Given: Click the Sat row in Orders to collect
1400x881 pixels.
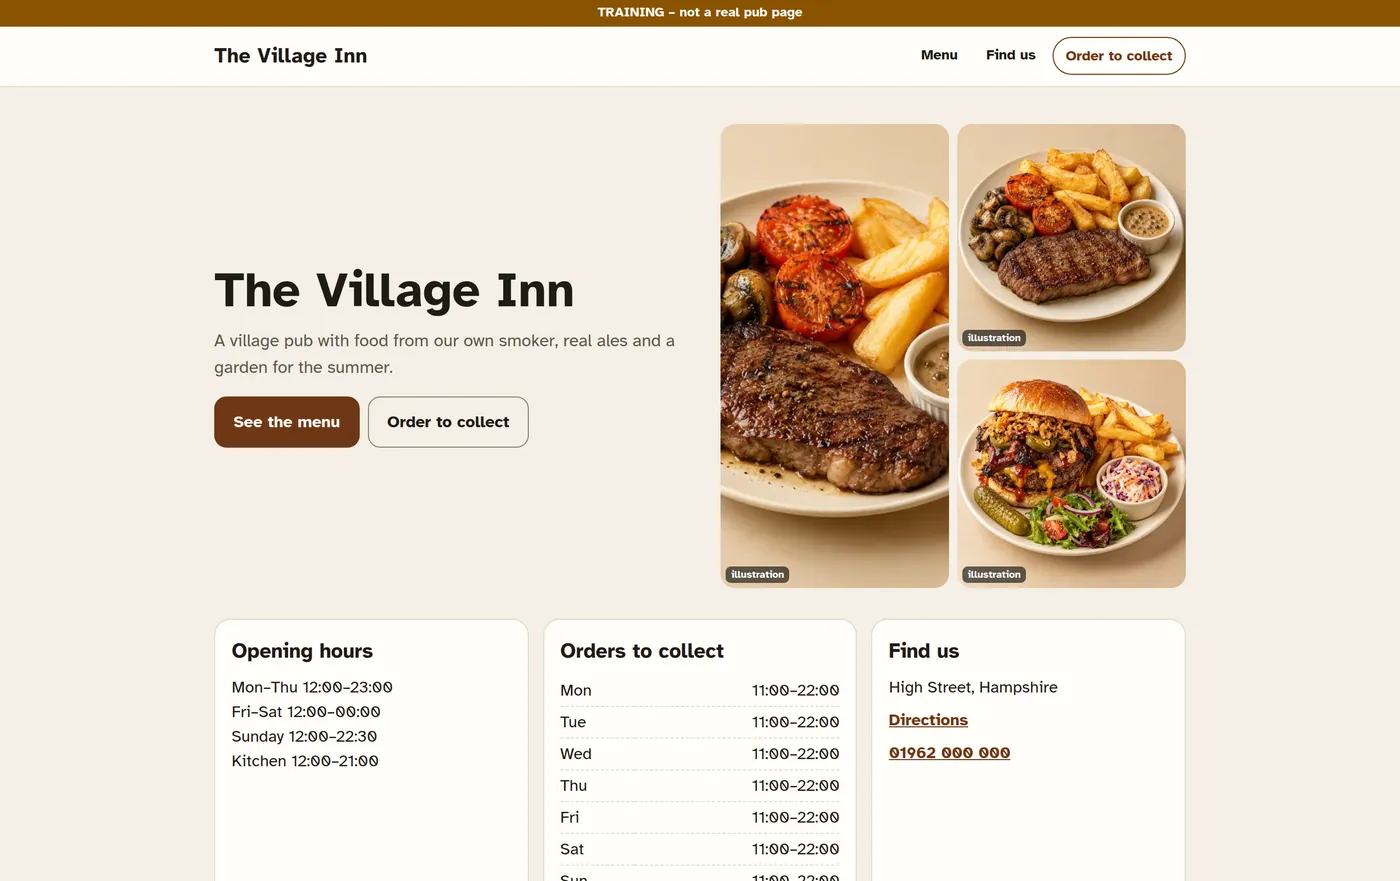Looking at the screenshot, I should [x=700, y=850].
